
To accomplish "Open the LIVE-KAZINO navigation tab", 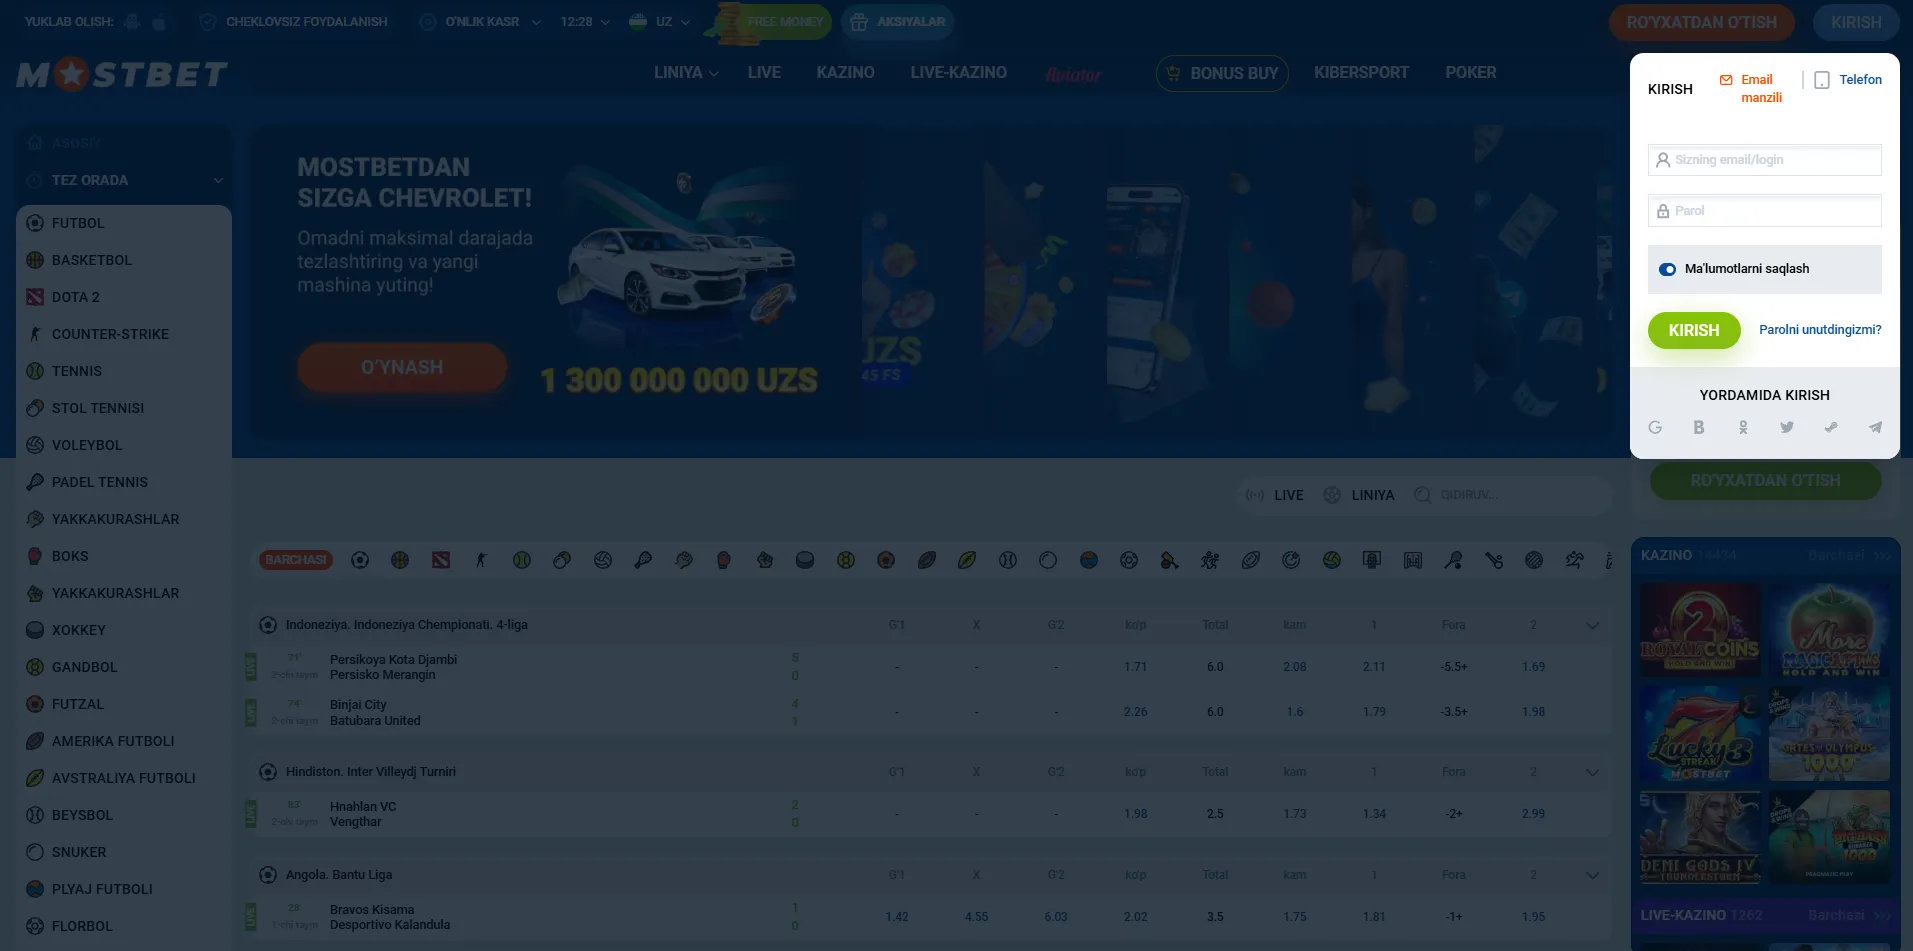I will (x=958, y=73).
